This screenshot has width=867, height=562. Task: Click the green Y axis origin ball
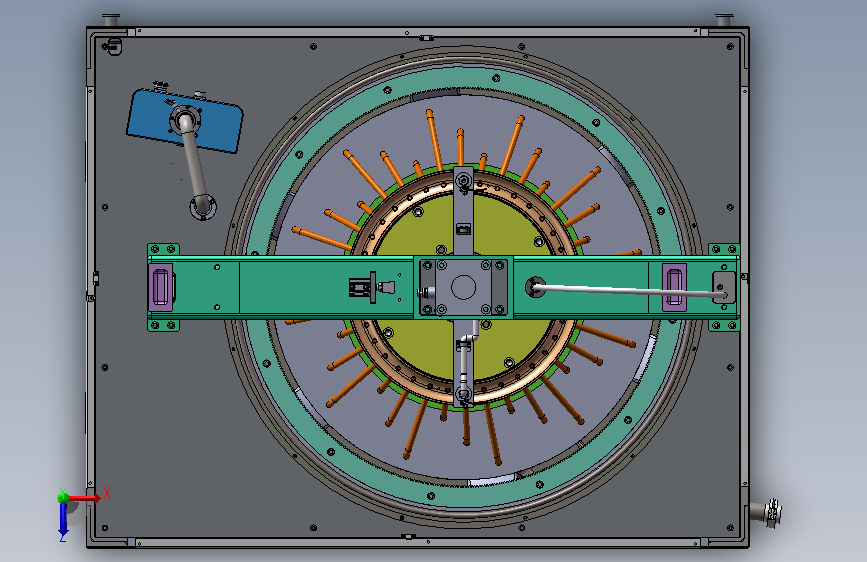(64, 498)
